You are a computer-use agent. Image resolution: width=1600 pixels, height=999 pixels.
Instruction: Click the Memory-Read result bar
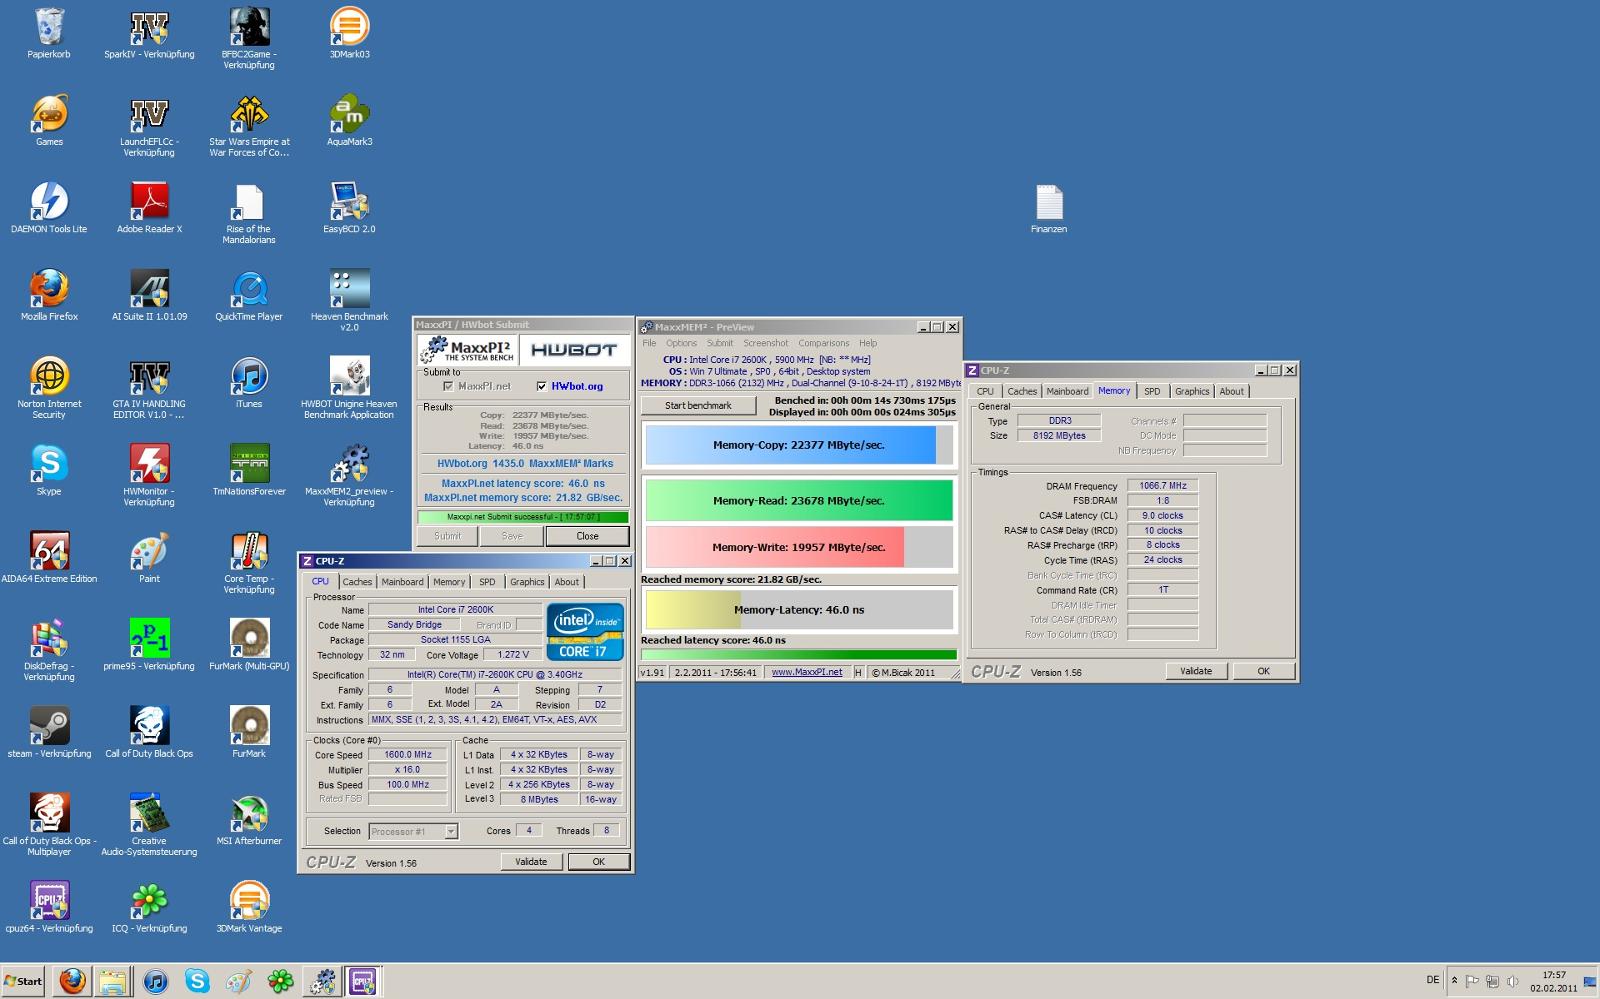coord(798,501)
